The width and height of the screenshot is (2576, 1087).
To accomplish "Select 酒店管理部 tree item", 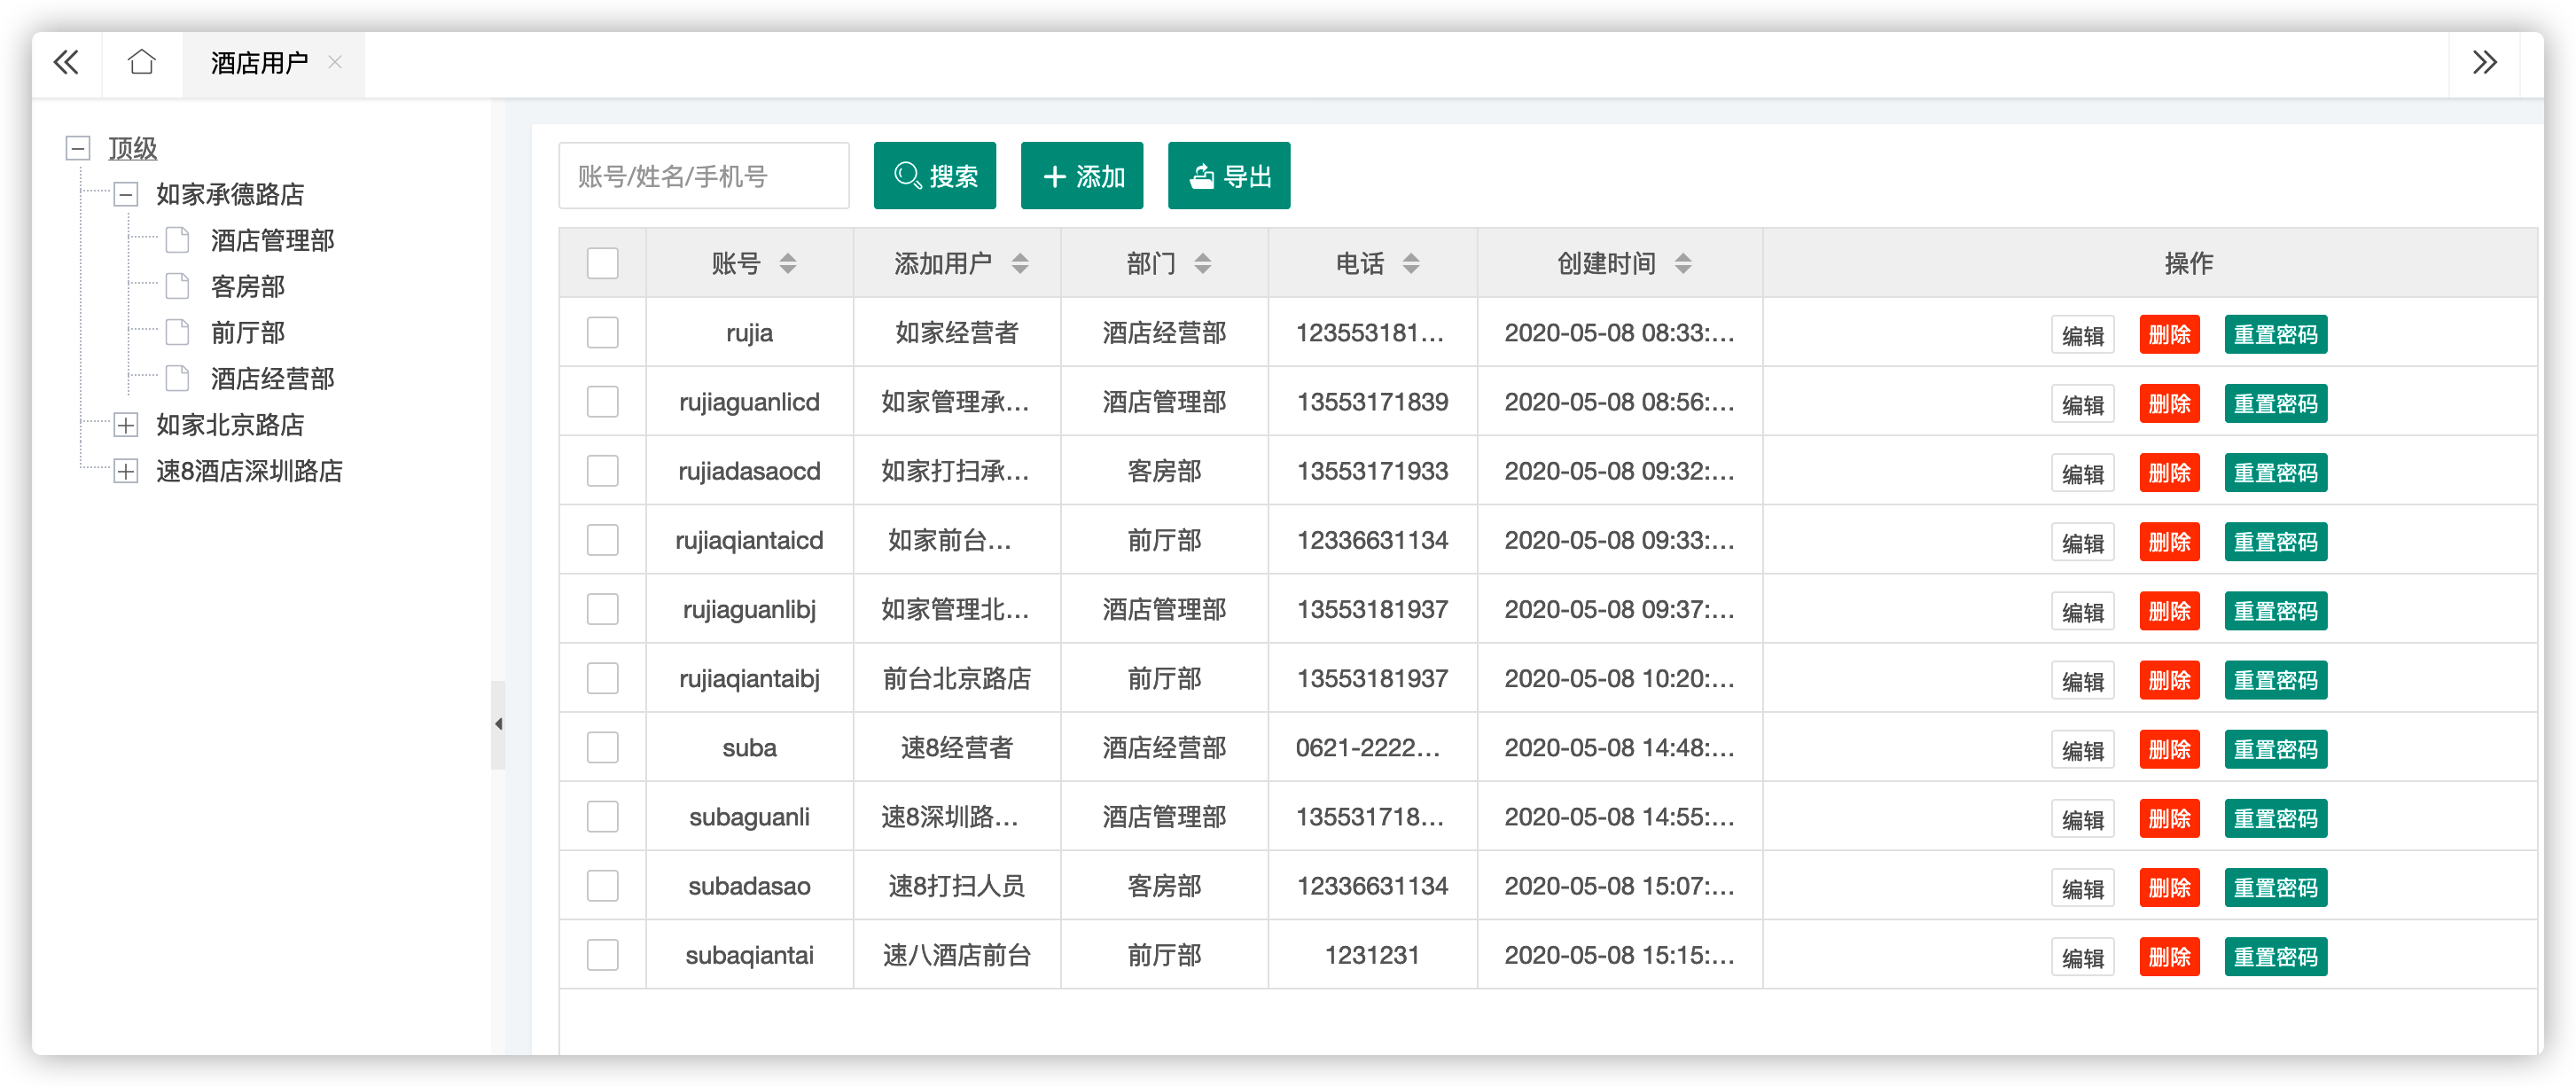I will [x=272, y=240].
